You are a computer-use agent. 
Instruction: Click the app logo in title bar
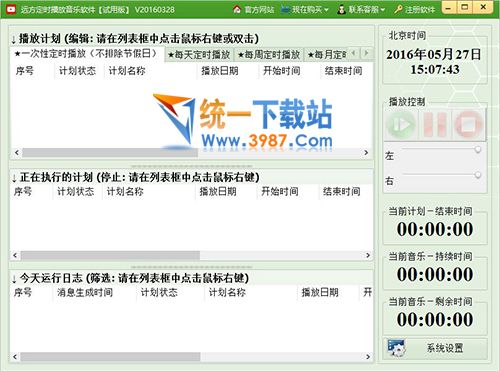point(11,9)
